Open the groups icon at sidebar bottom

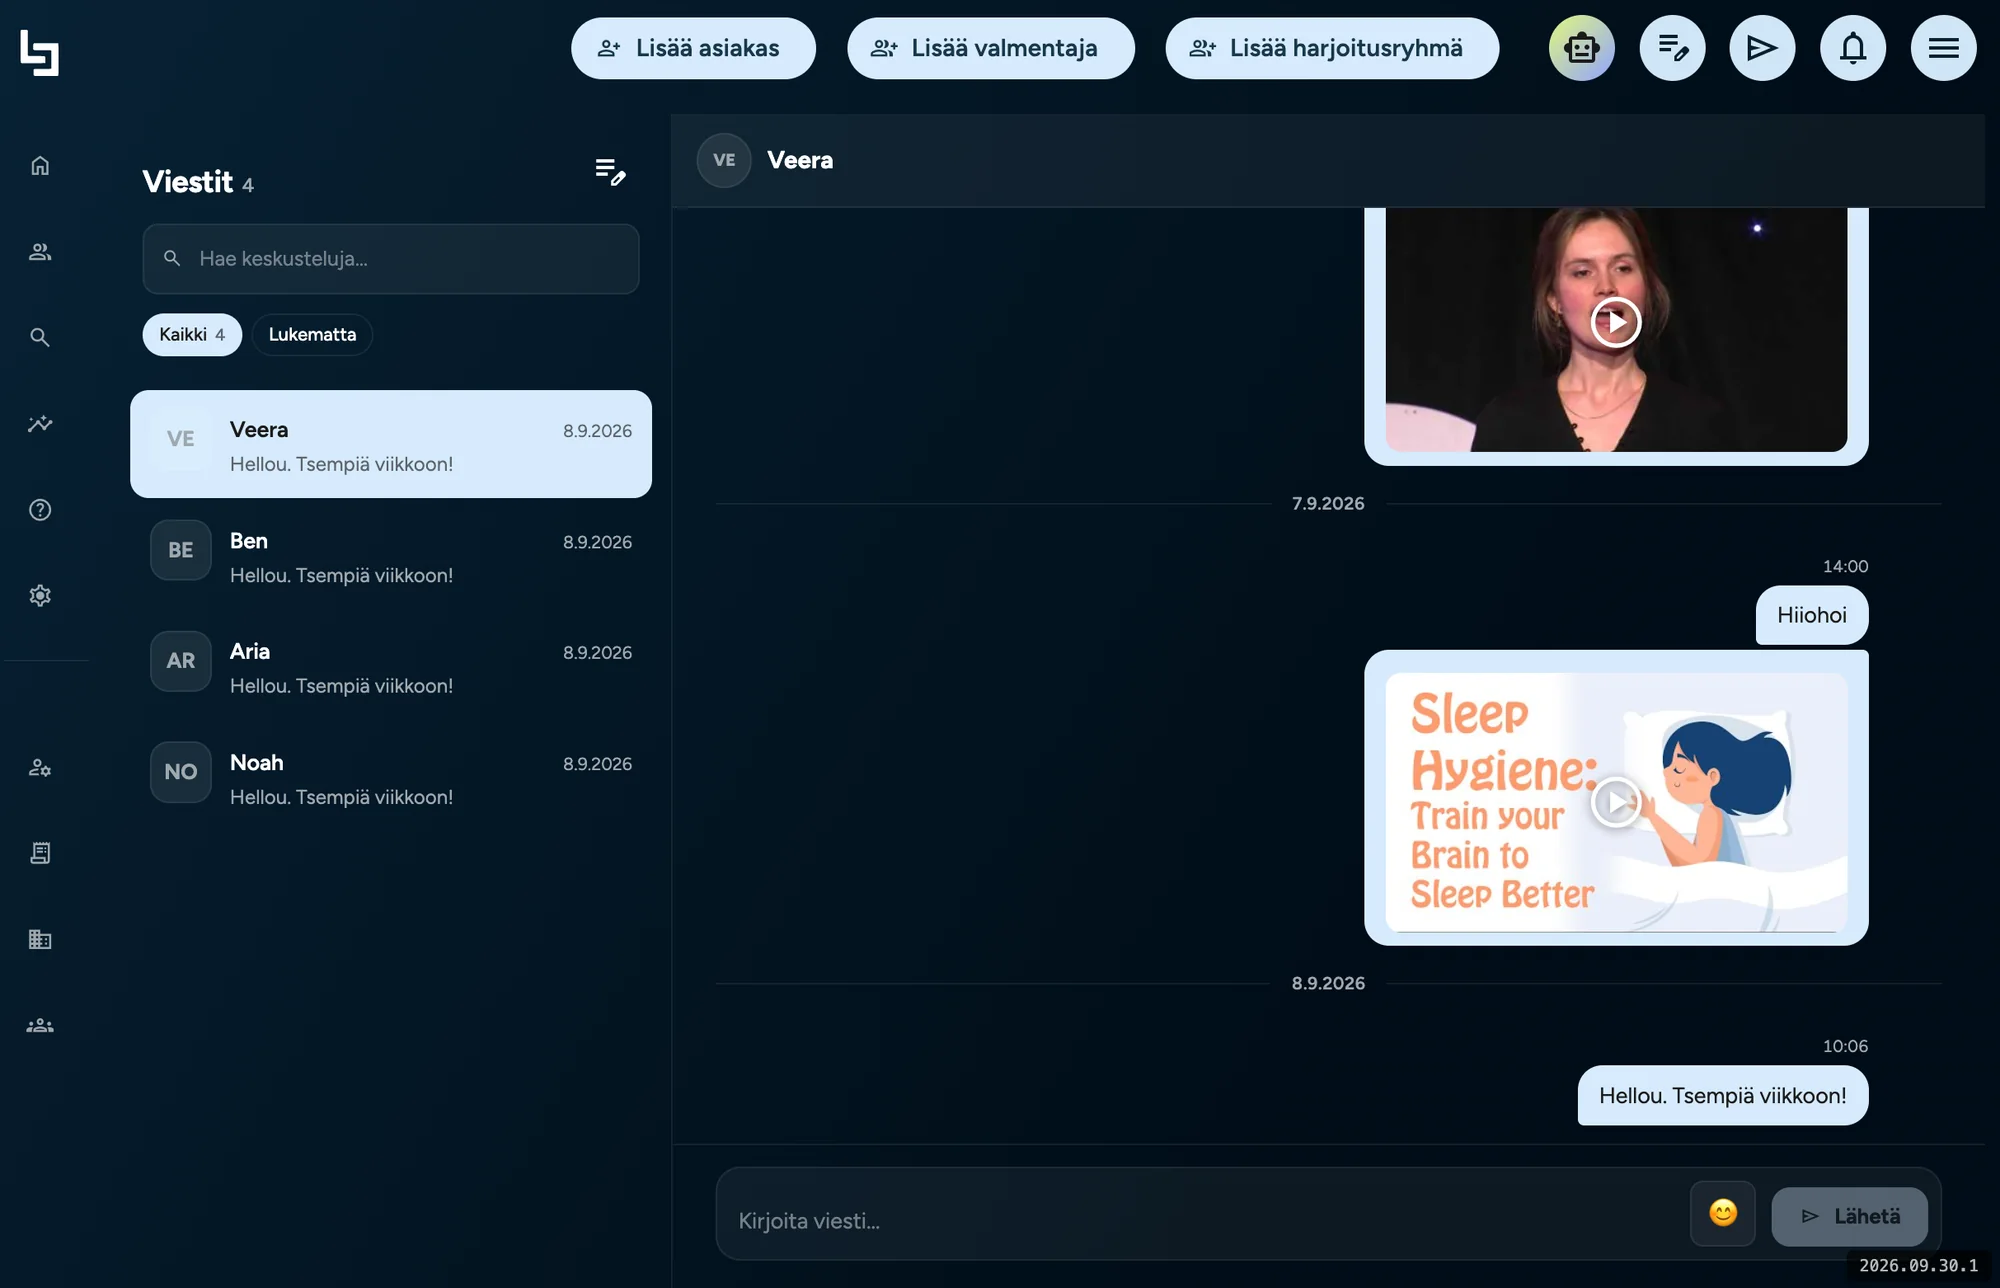pos(40,1025)
